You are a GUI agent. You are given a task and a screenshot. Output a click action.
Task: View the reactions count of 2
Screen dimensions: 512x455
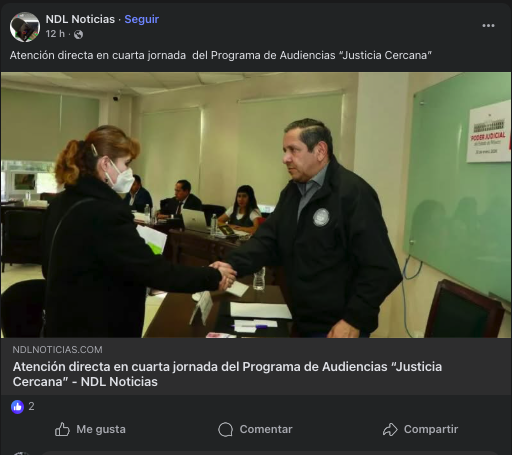(x=31, y=406)
